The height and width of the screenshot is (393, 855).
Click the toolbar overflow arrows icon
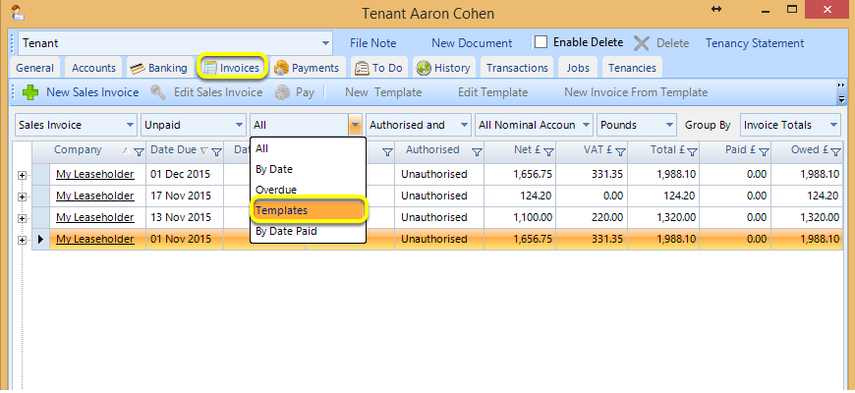click(841, 93)
